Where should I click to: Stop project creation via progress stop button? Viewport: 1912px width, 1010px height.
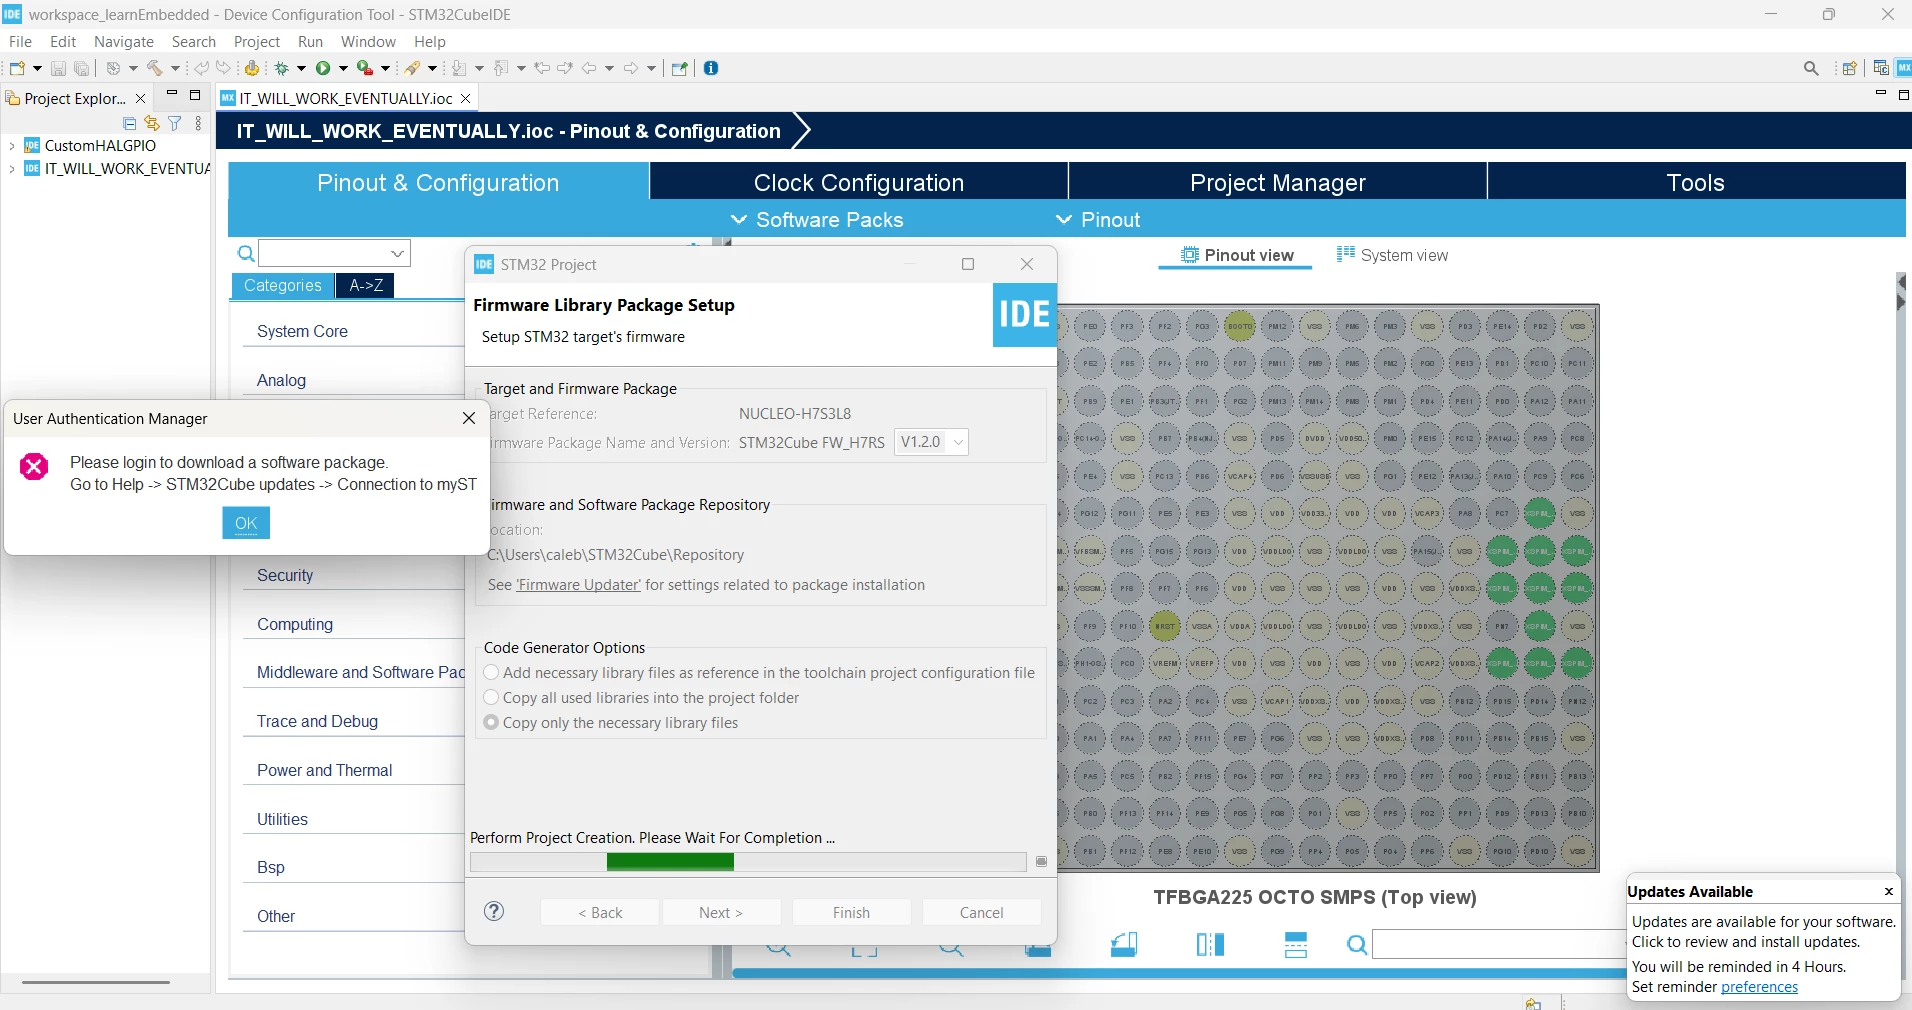pyautogui.click(x=1041, y=862)
